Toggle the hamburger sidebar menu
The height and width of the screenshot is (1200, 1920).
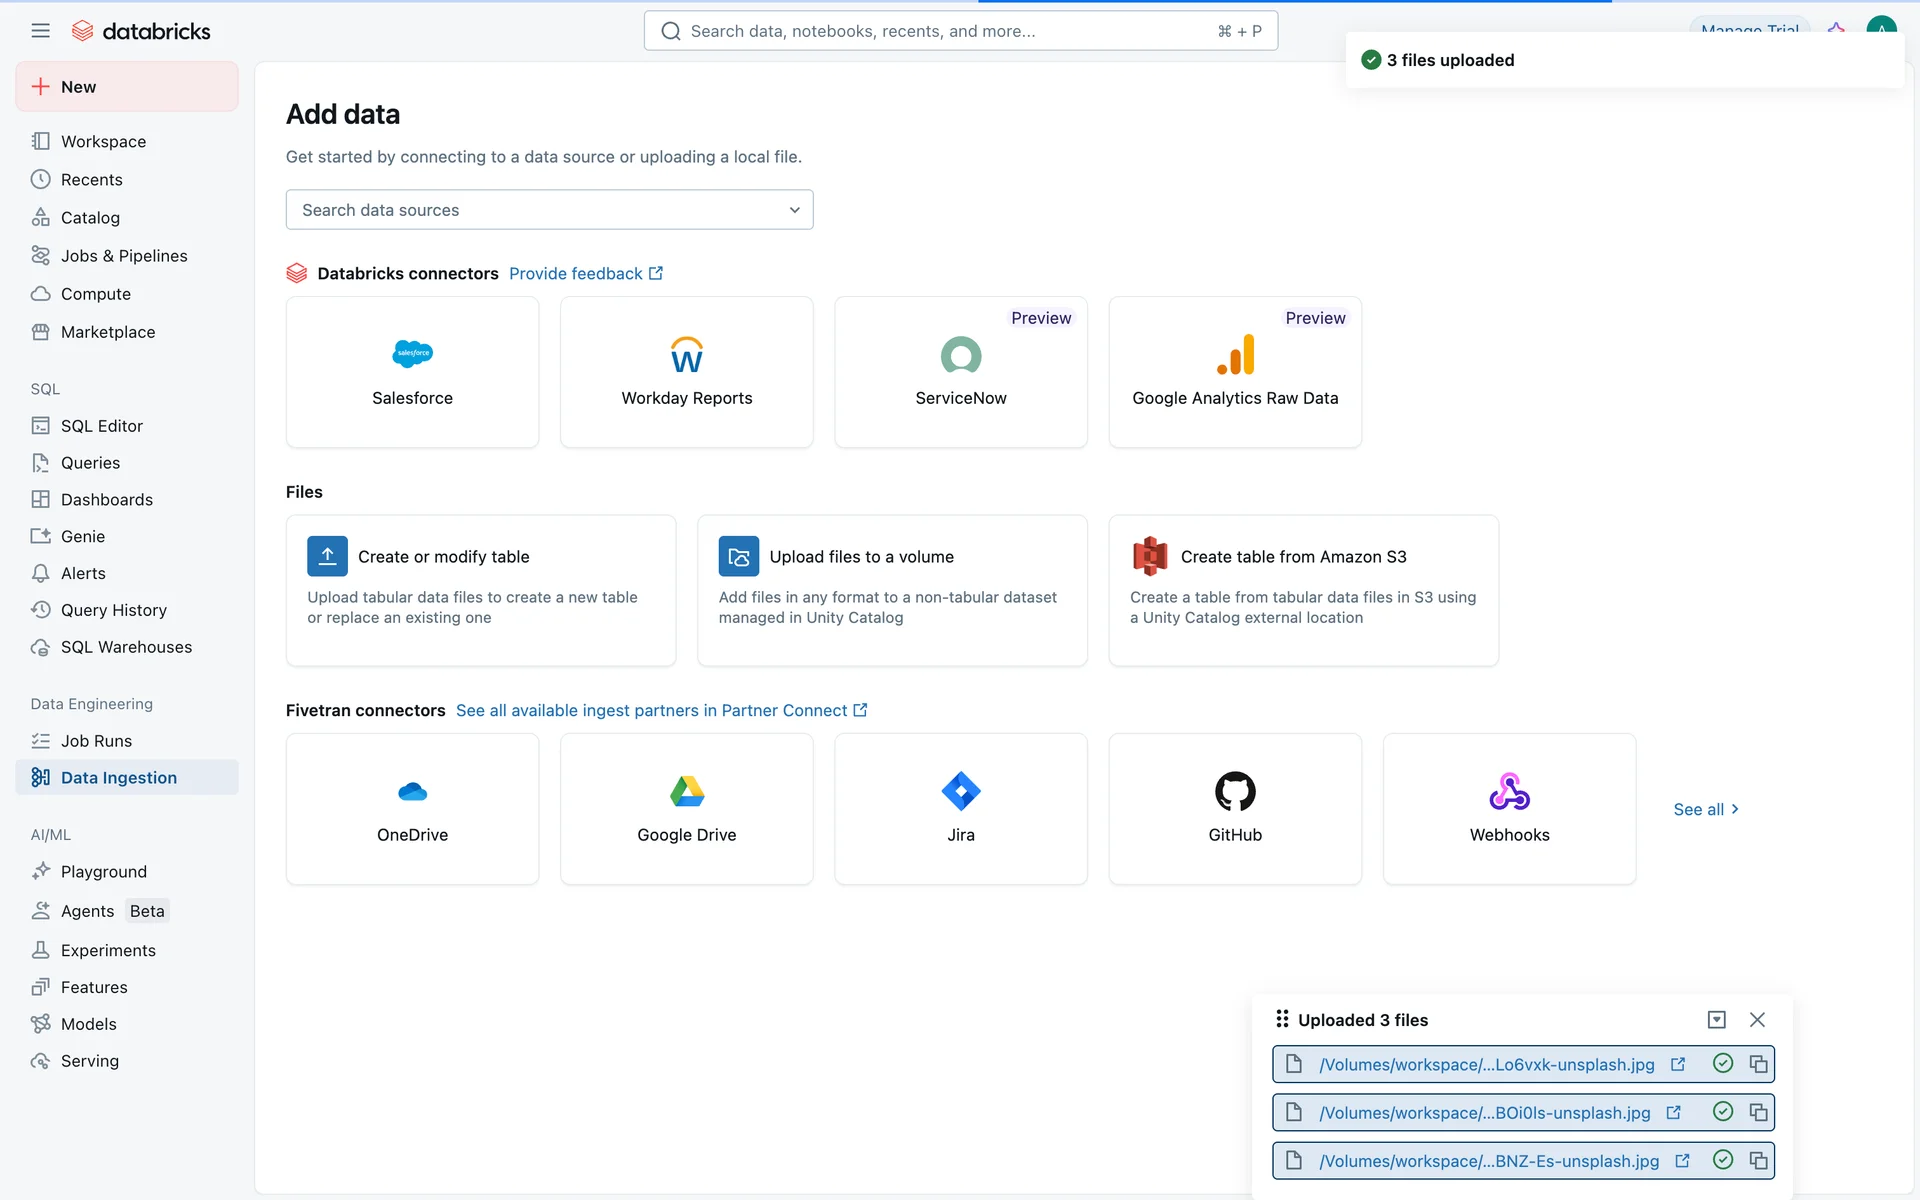pos(40,31)
